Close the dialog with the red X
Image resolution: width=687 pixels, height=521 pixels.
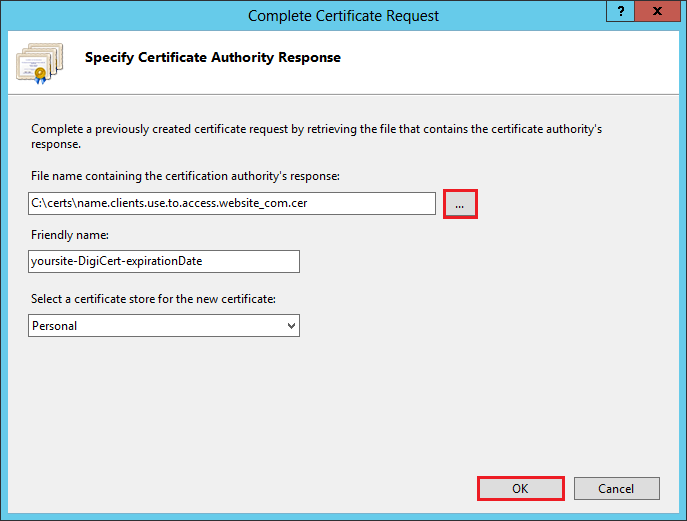654,12
